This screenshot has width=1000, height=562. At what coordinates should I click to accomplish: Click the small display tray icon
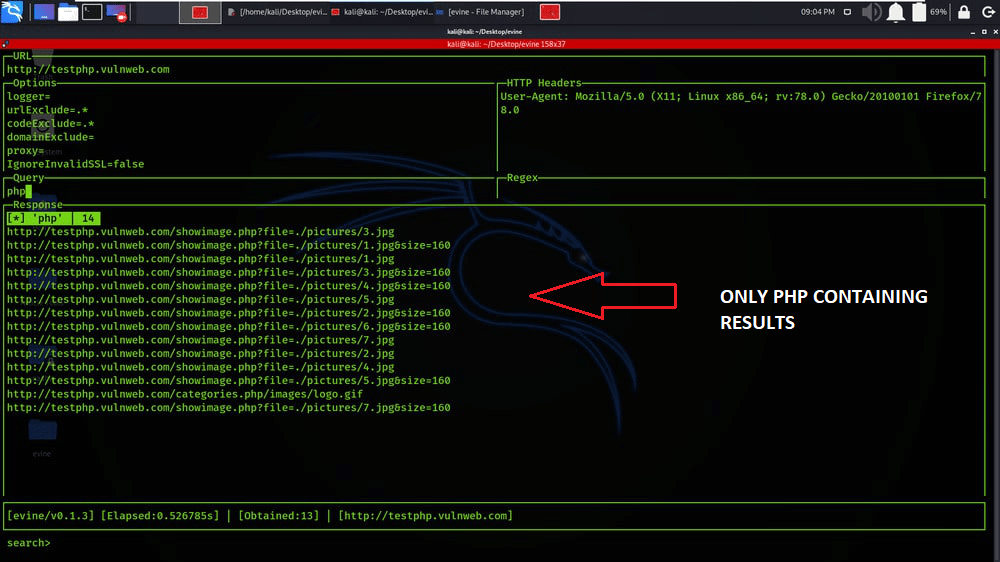click(x=847, y=12)
